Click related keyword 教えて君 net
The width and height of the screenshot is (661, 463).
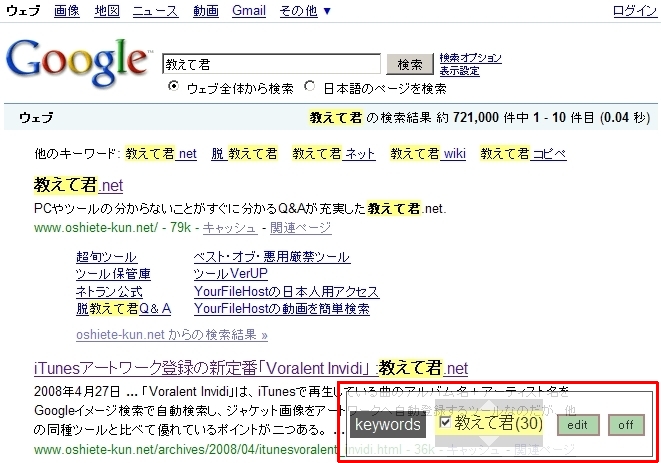click(161, 153)
